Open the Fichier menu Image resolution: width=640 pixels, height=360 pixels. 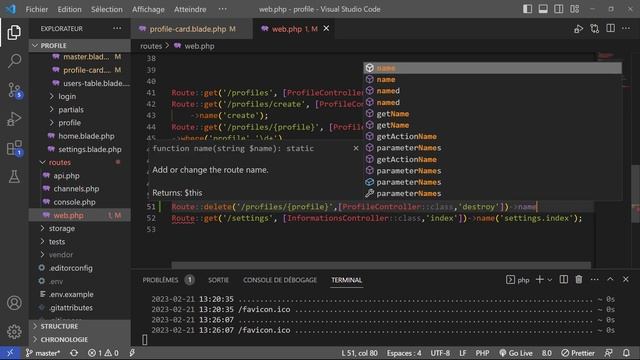(x=37, y=9)
